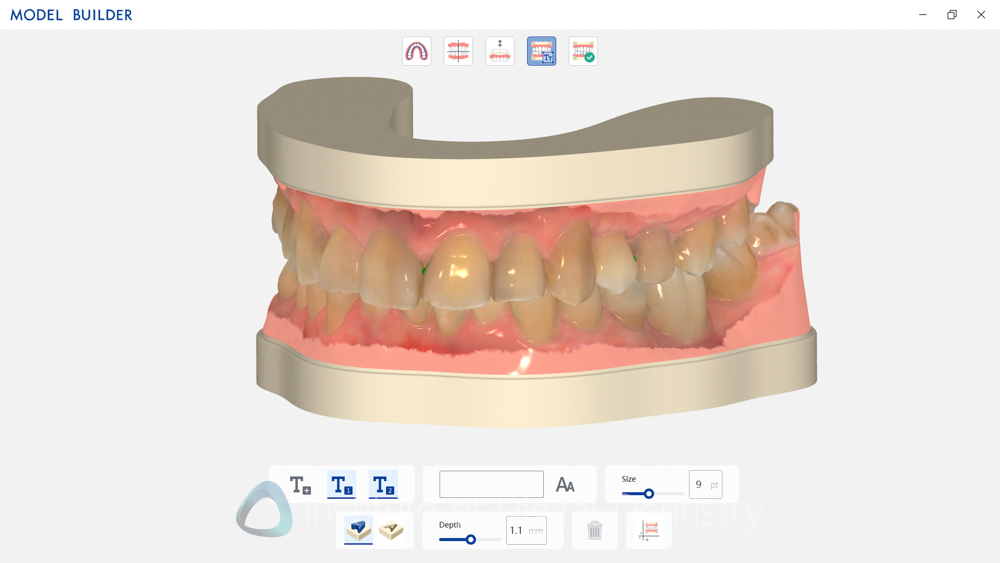Click the trash delete icon
This screenshot has width=1000, height=563.
[x=594, y=530]
